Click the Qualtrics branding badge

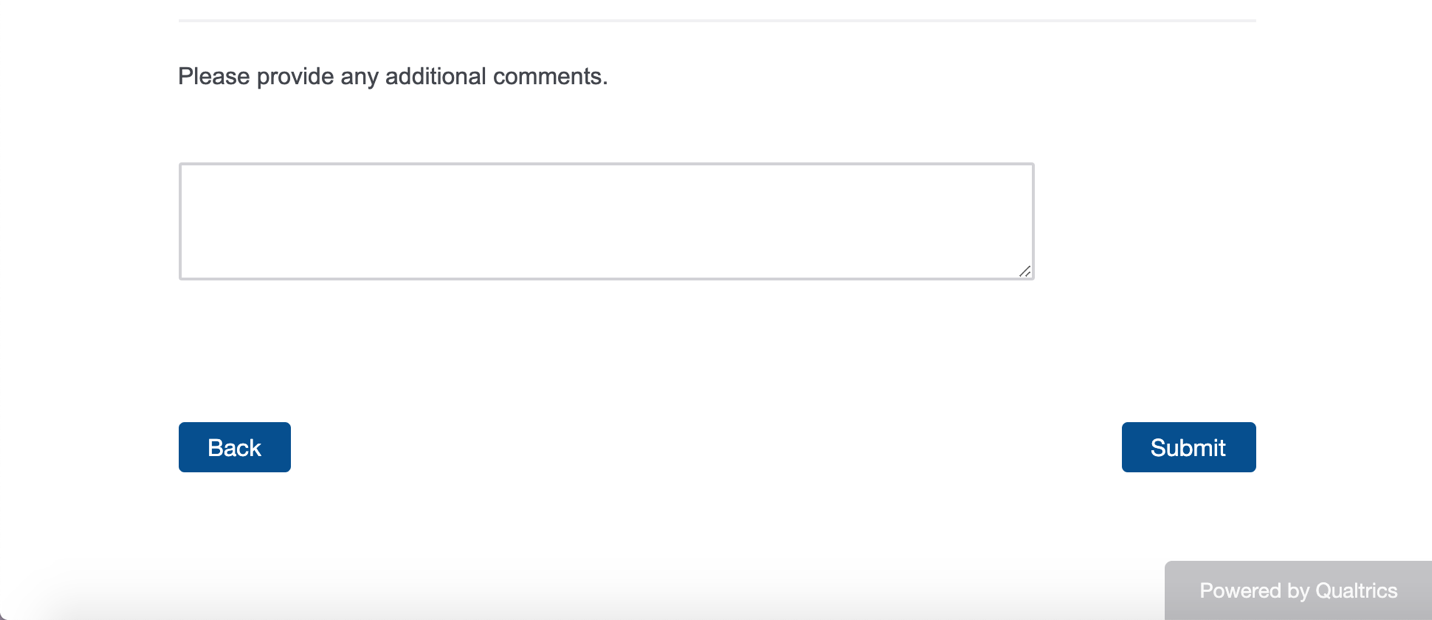[1298, 591]
